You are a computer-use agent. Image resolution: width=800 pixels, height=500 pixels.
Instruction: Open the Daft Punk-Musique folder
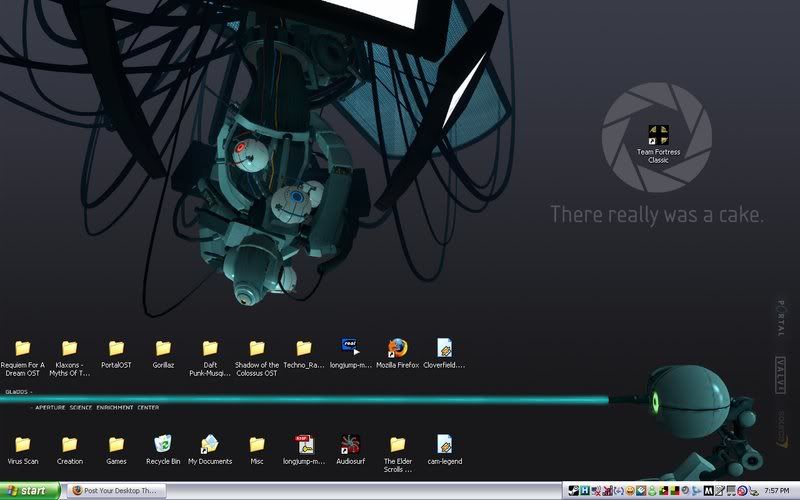(210, 348)
